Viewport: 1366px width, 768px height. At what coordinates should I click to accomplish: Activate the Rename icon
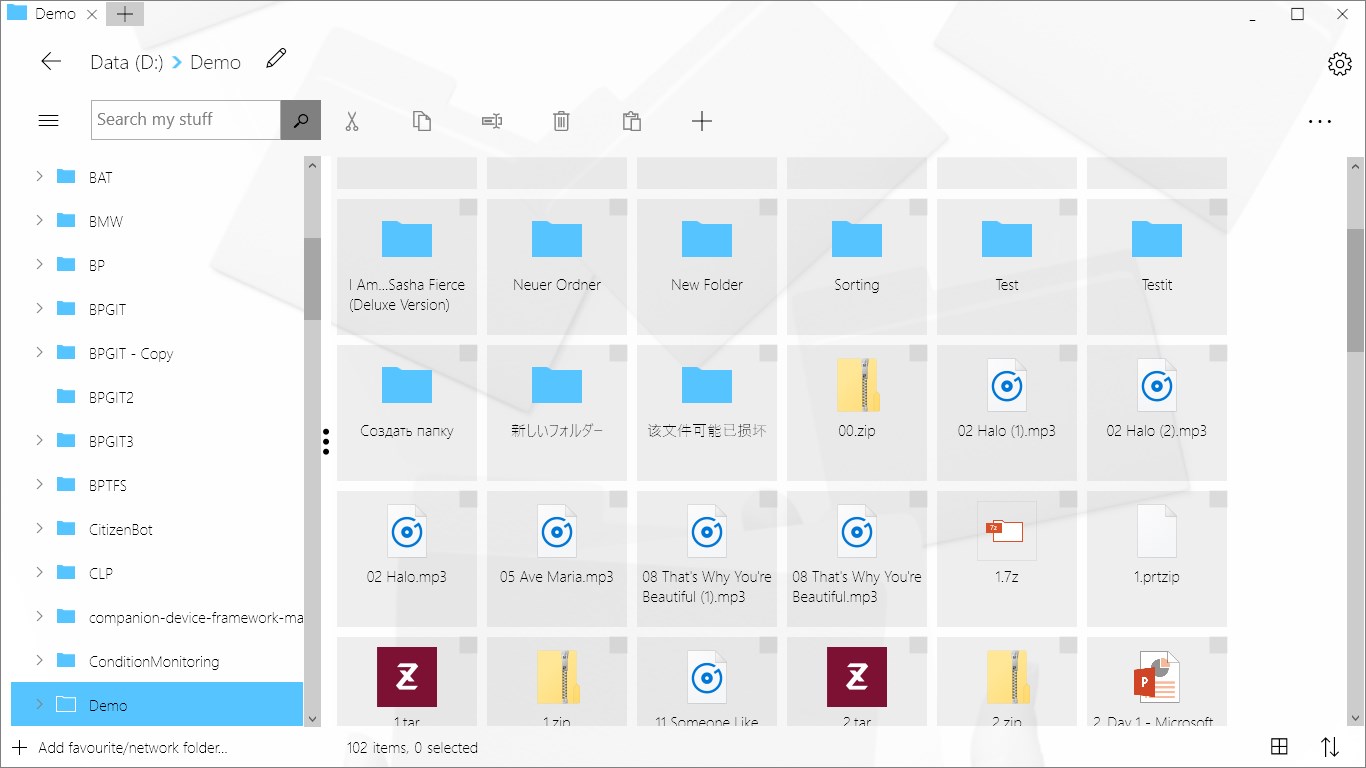point(491,120)
